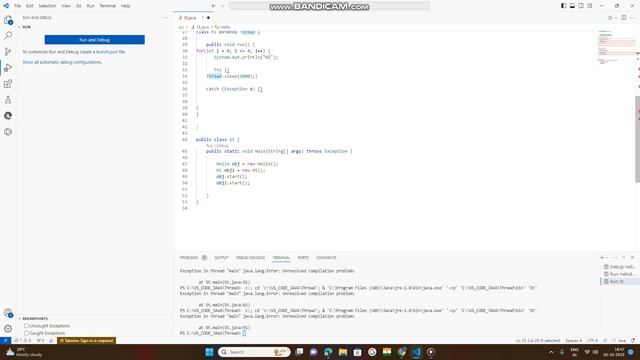Switch to the COMMENTS panel tab
The width and height of the screenshot is (640, 360).
tap(326, 258)
